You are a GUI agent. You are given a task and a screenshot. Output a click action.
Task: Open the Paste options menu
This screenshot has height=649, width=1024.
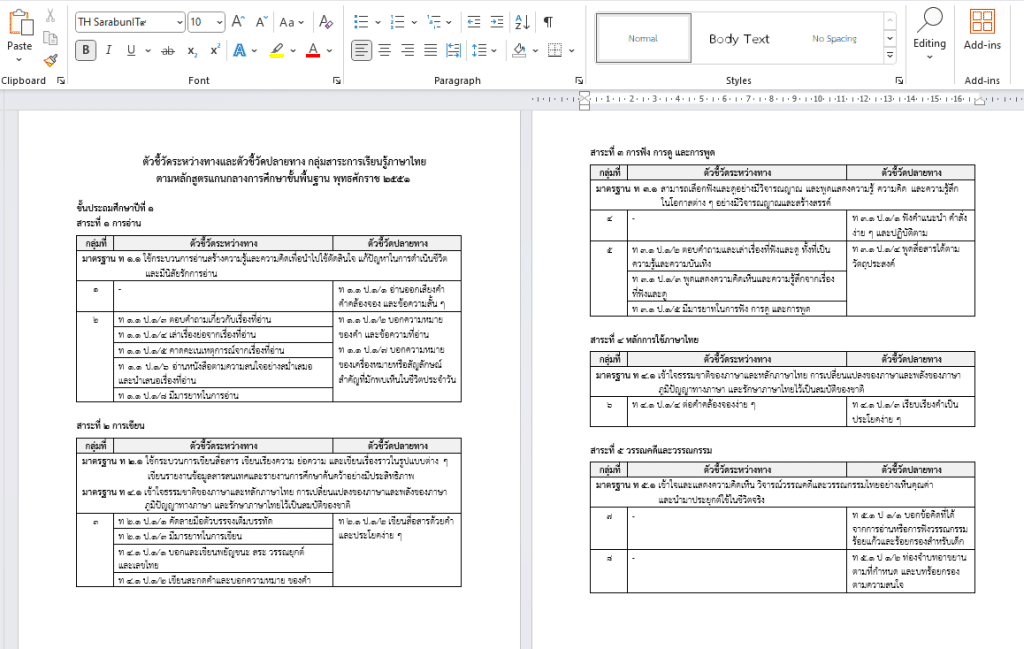pyautogui.click(x=19, y=60)
